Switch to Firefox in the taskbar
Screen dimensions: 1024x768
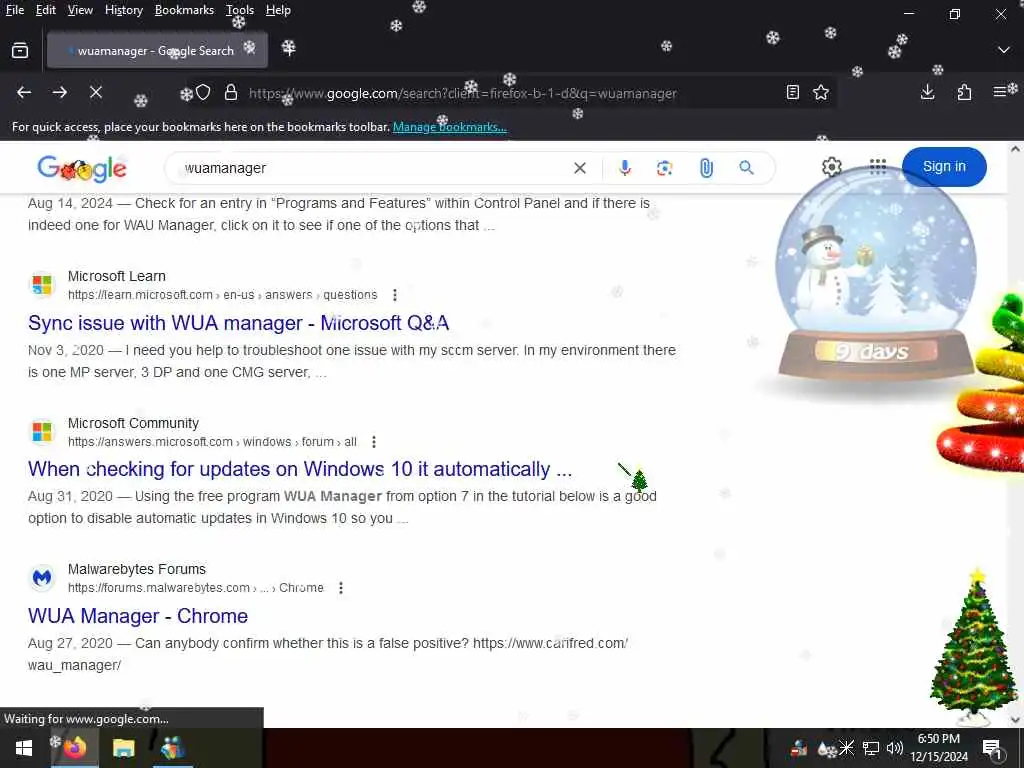point(75,748)
